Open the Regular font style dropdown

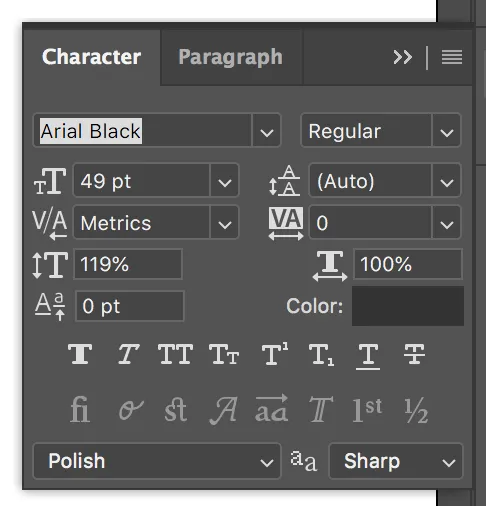point(447,130)
